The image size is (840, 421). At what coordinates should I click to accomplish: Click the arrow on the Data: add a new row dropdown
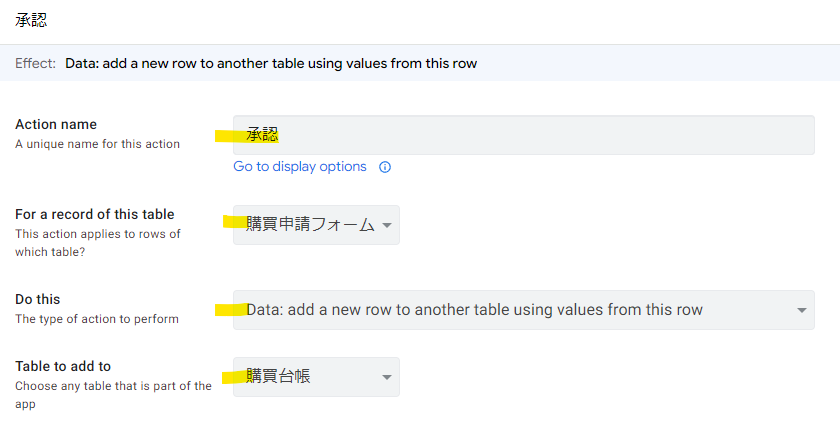pyautogui.click(x=802, y=310)
